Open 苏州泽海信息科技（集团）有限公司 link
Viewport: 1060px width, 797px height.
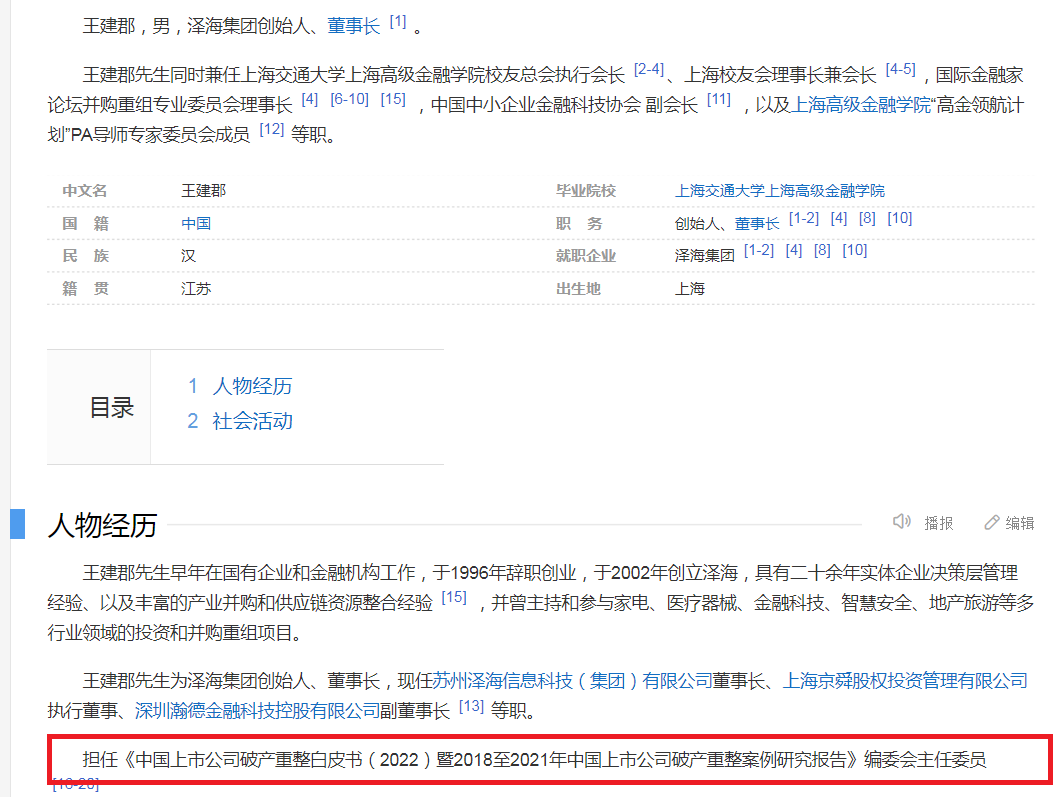(572, 681)
